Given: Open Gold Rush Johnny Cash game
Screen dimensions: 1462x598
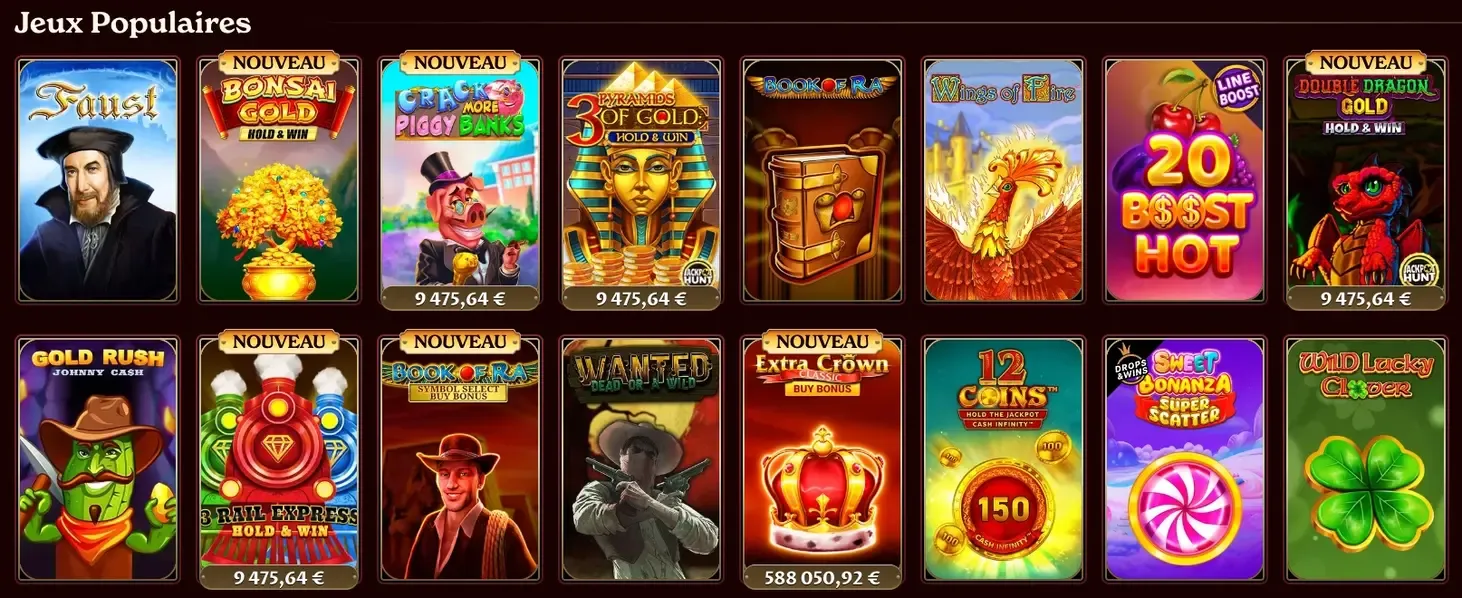Looking at the screenshot, I should 98,460.
